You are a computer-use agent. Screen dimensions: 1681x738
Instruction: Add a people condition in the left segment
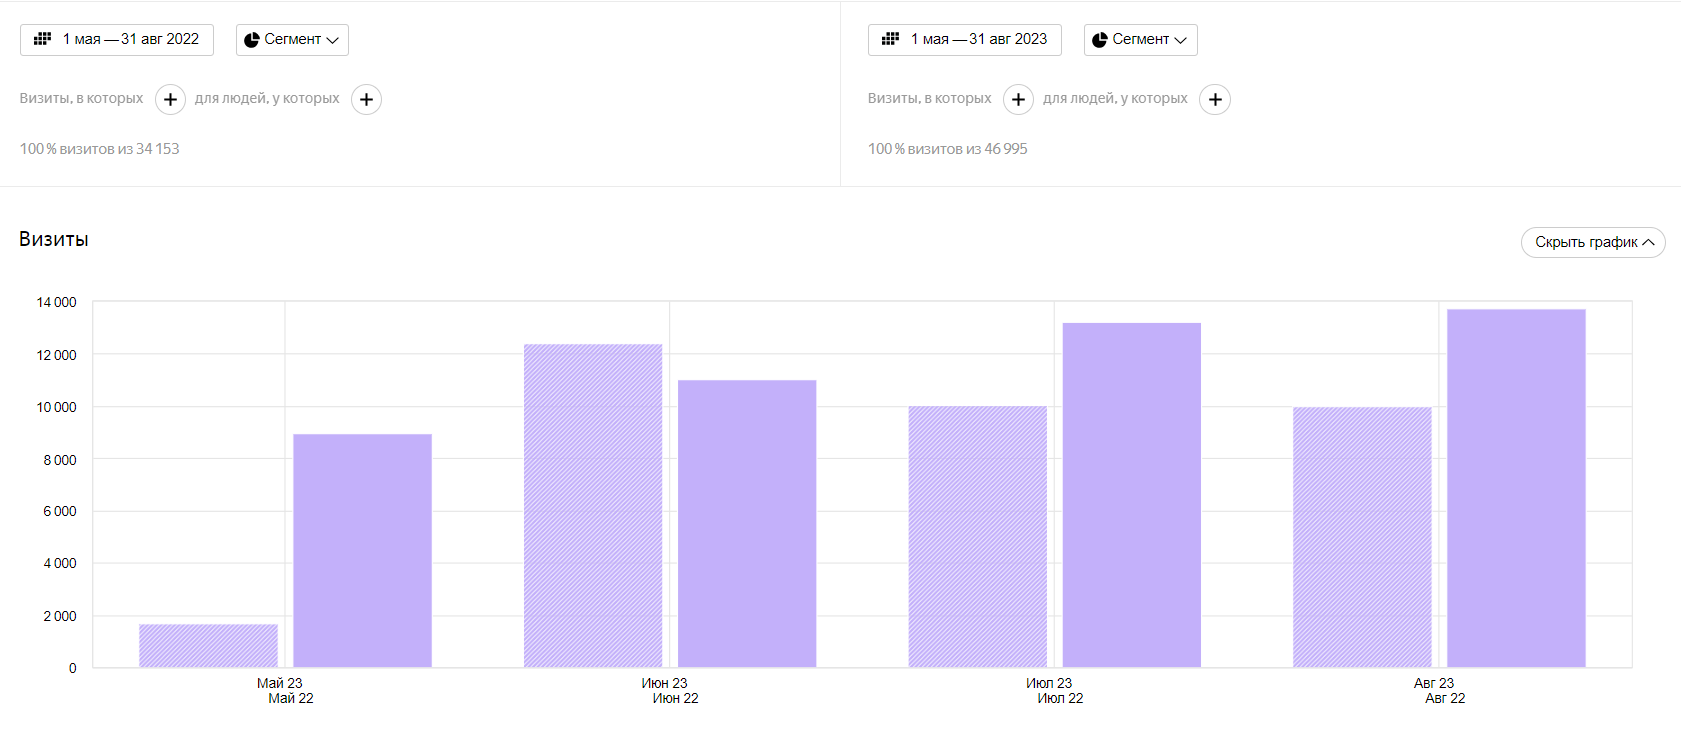coord(366,99)
